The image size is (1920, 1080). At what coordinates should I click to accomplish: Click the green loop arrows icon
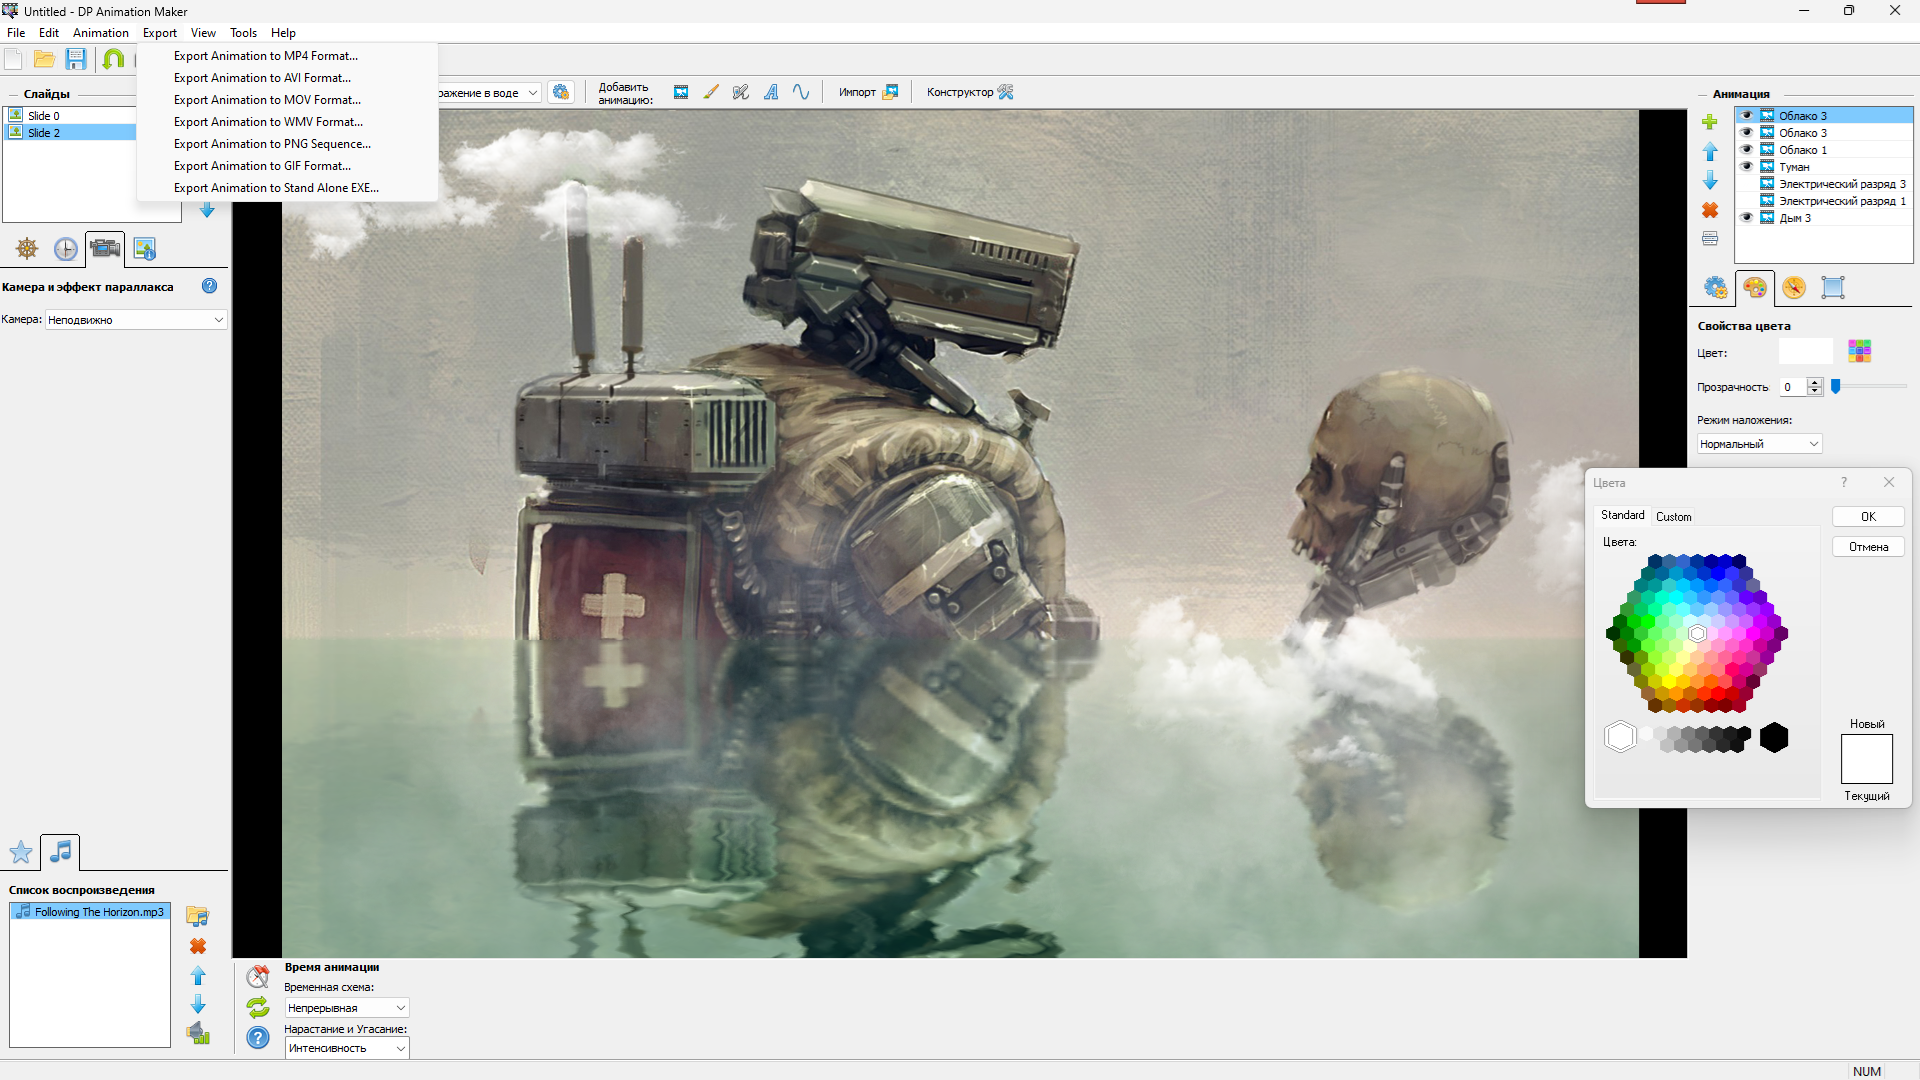(258, 1007)
